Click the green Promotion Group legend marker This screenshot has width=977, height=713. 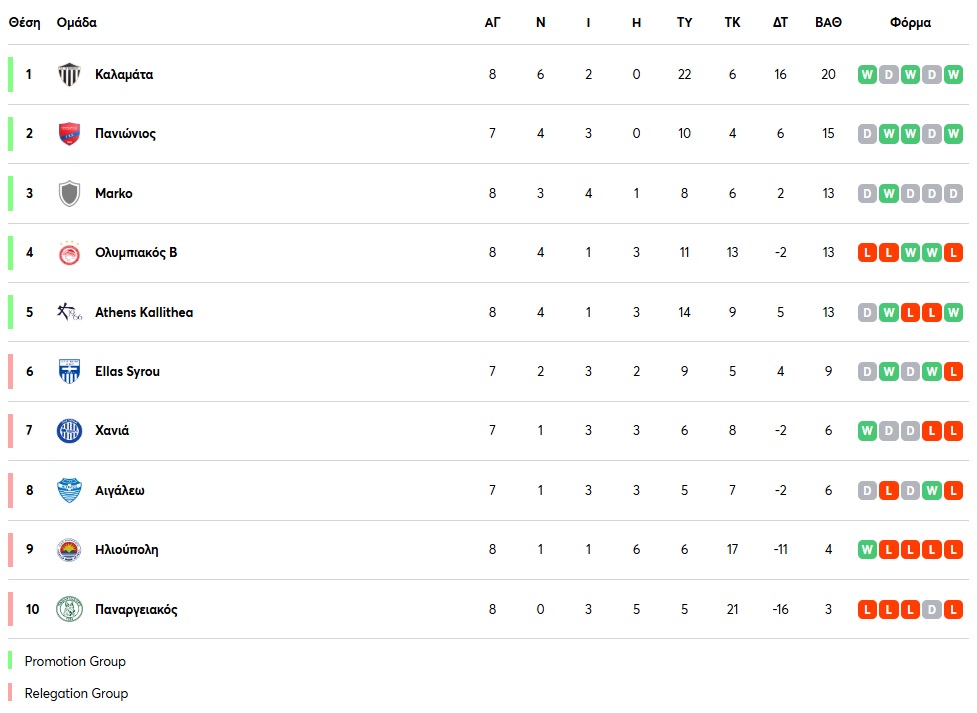10,661
